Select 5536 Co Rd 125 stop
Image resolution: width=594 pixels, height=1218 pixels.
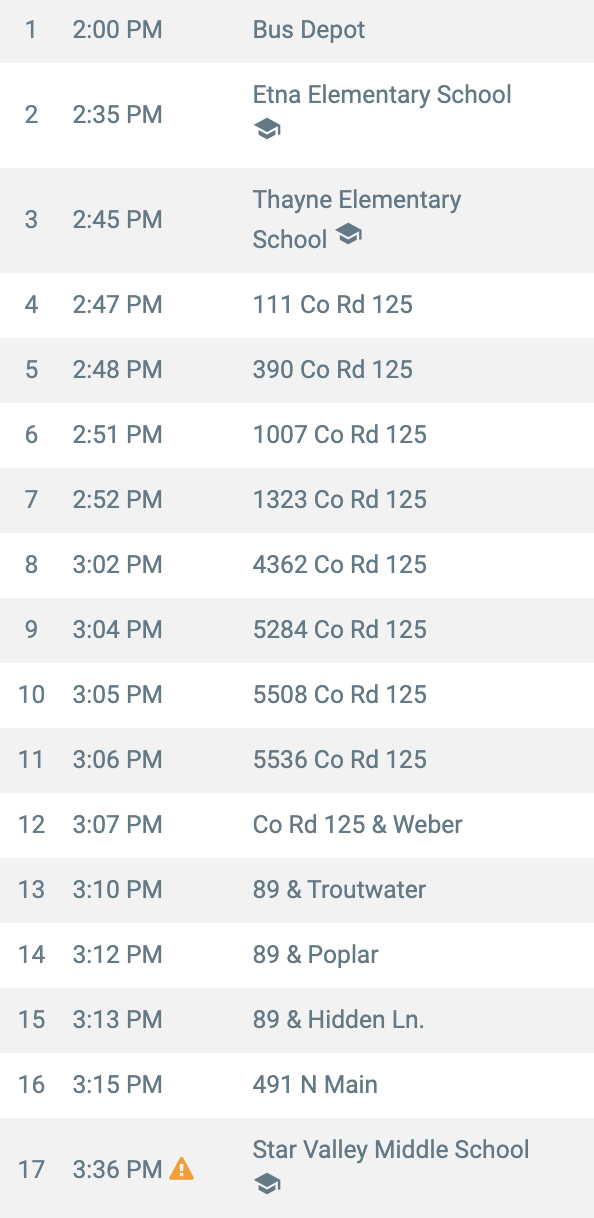click(297, 760)
